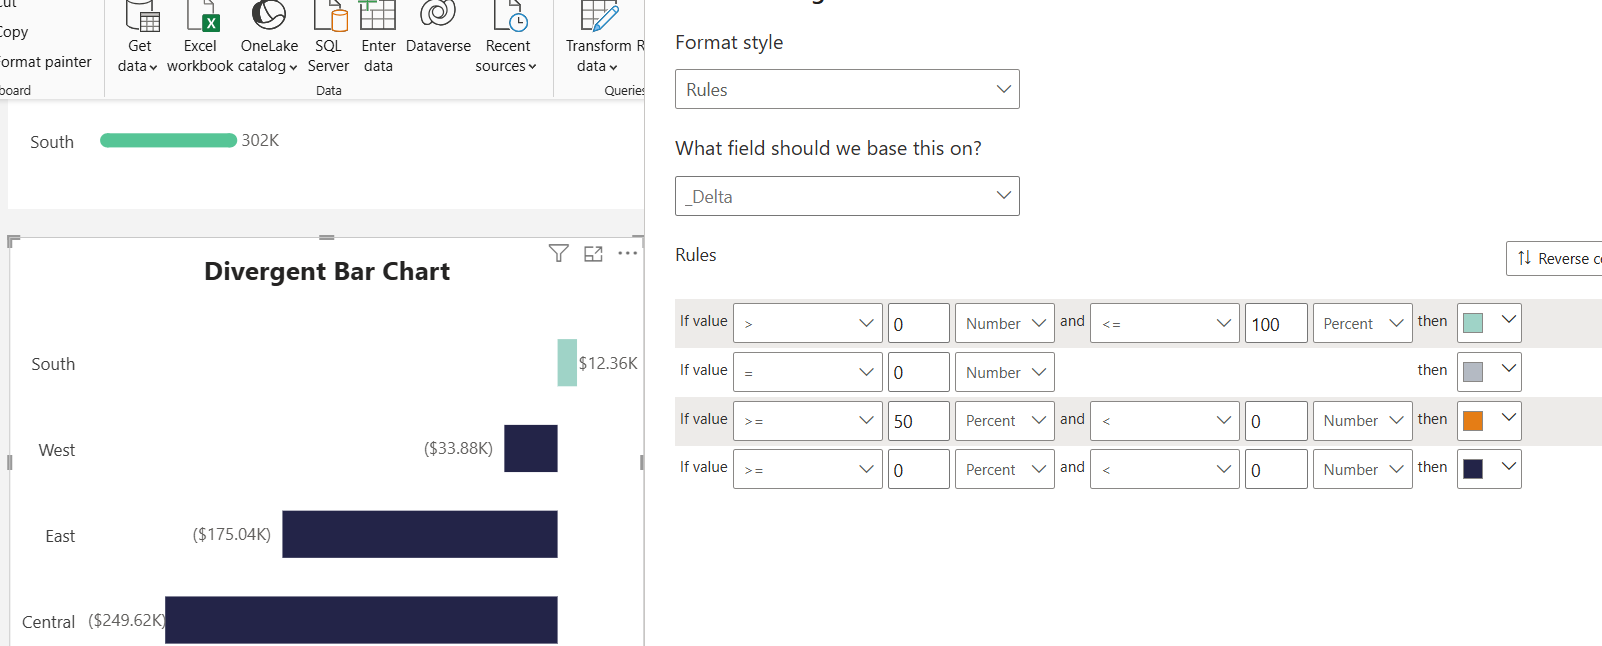Edit first rule's upper value field 100

(1276, 323)
